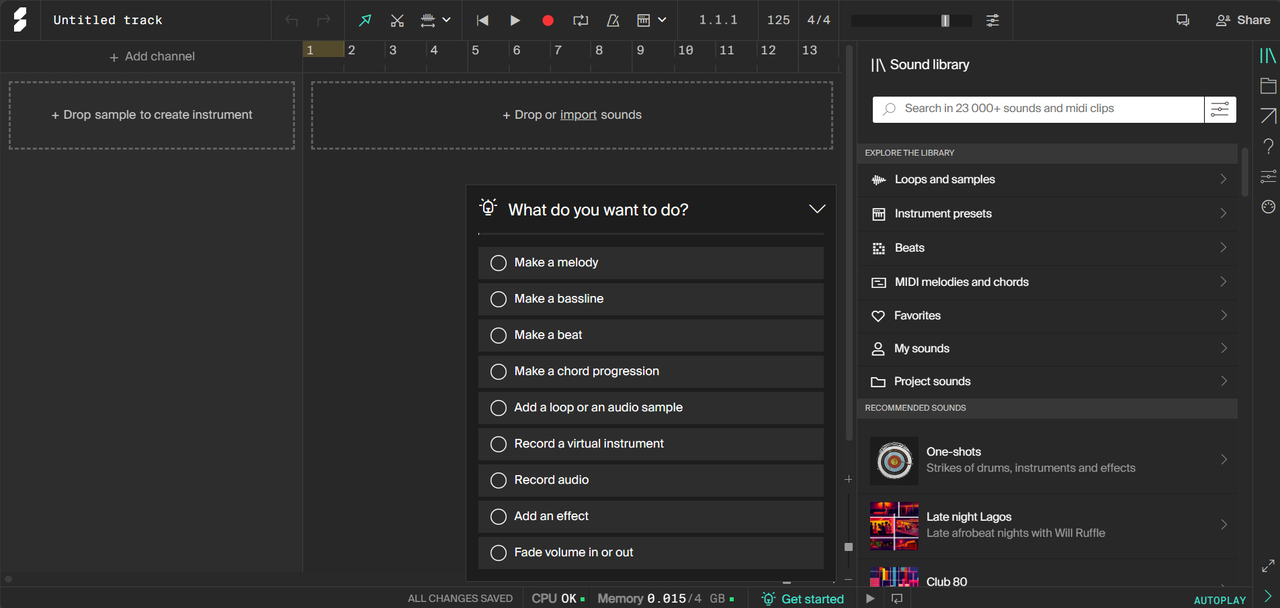The width and height of the screenshot is (1280, 608).
Task: Click the 4/4 time signature
Action: pyautogui.click(x=818, y=20)
